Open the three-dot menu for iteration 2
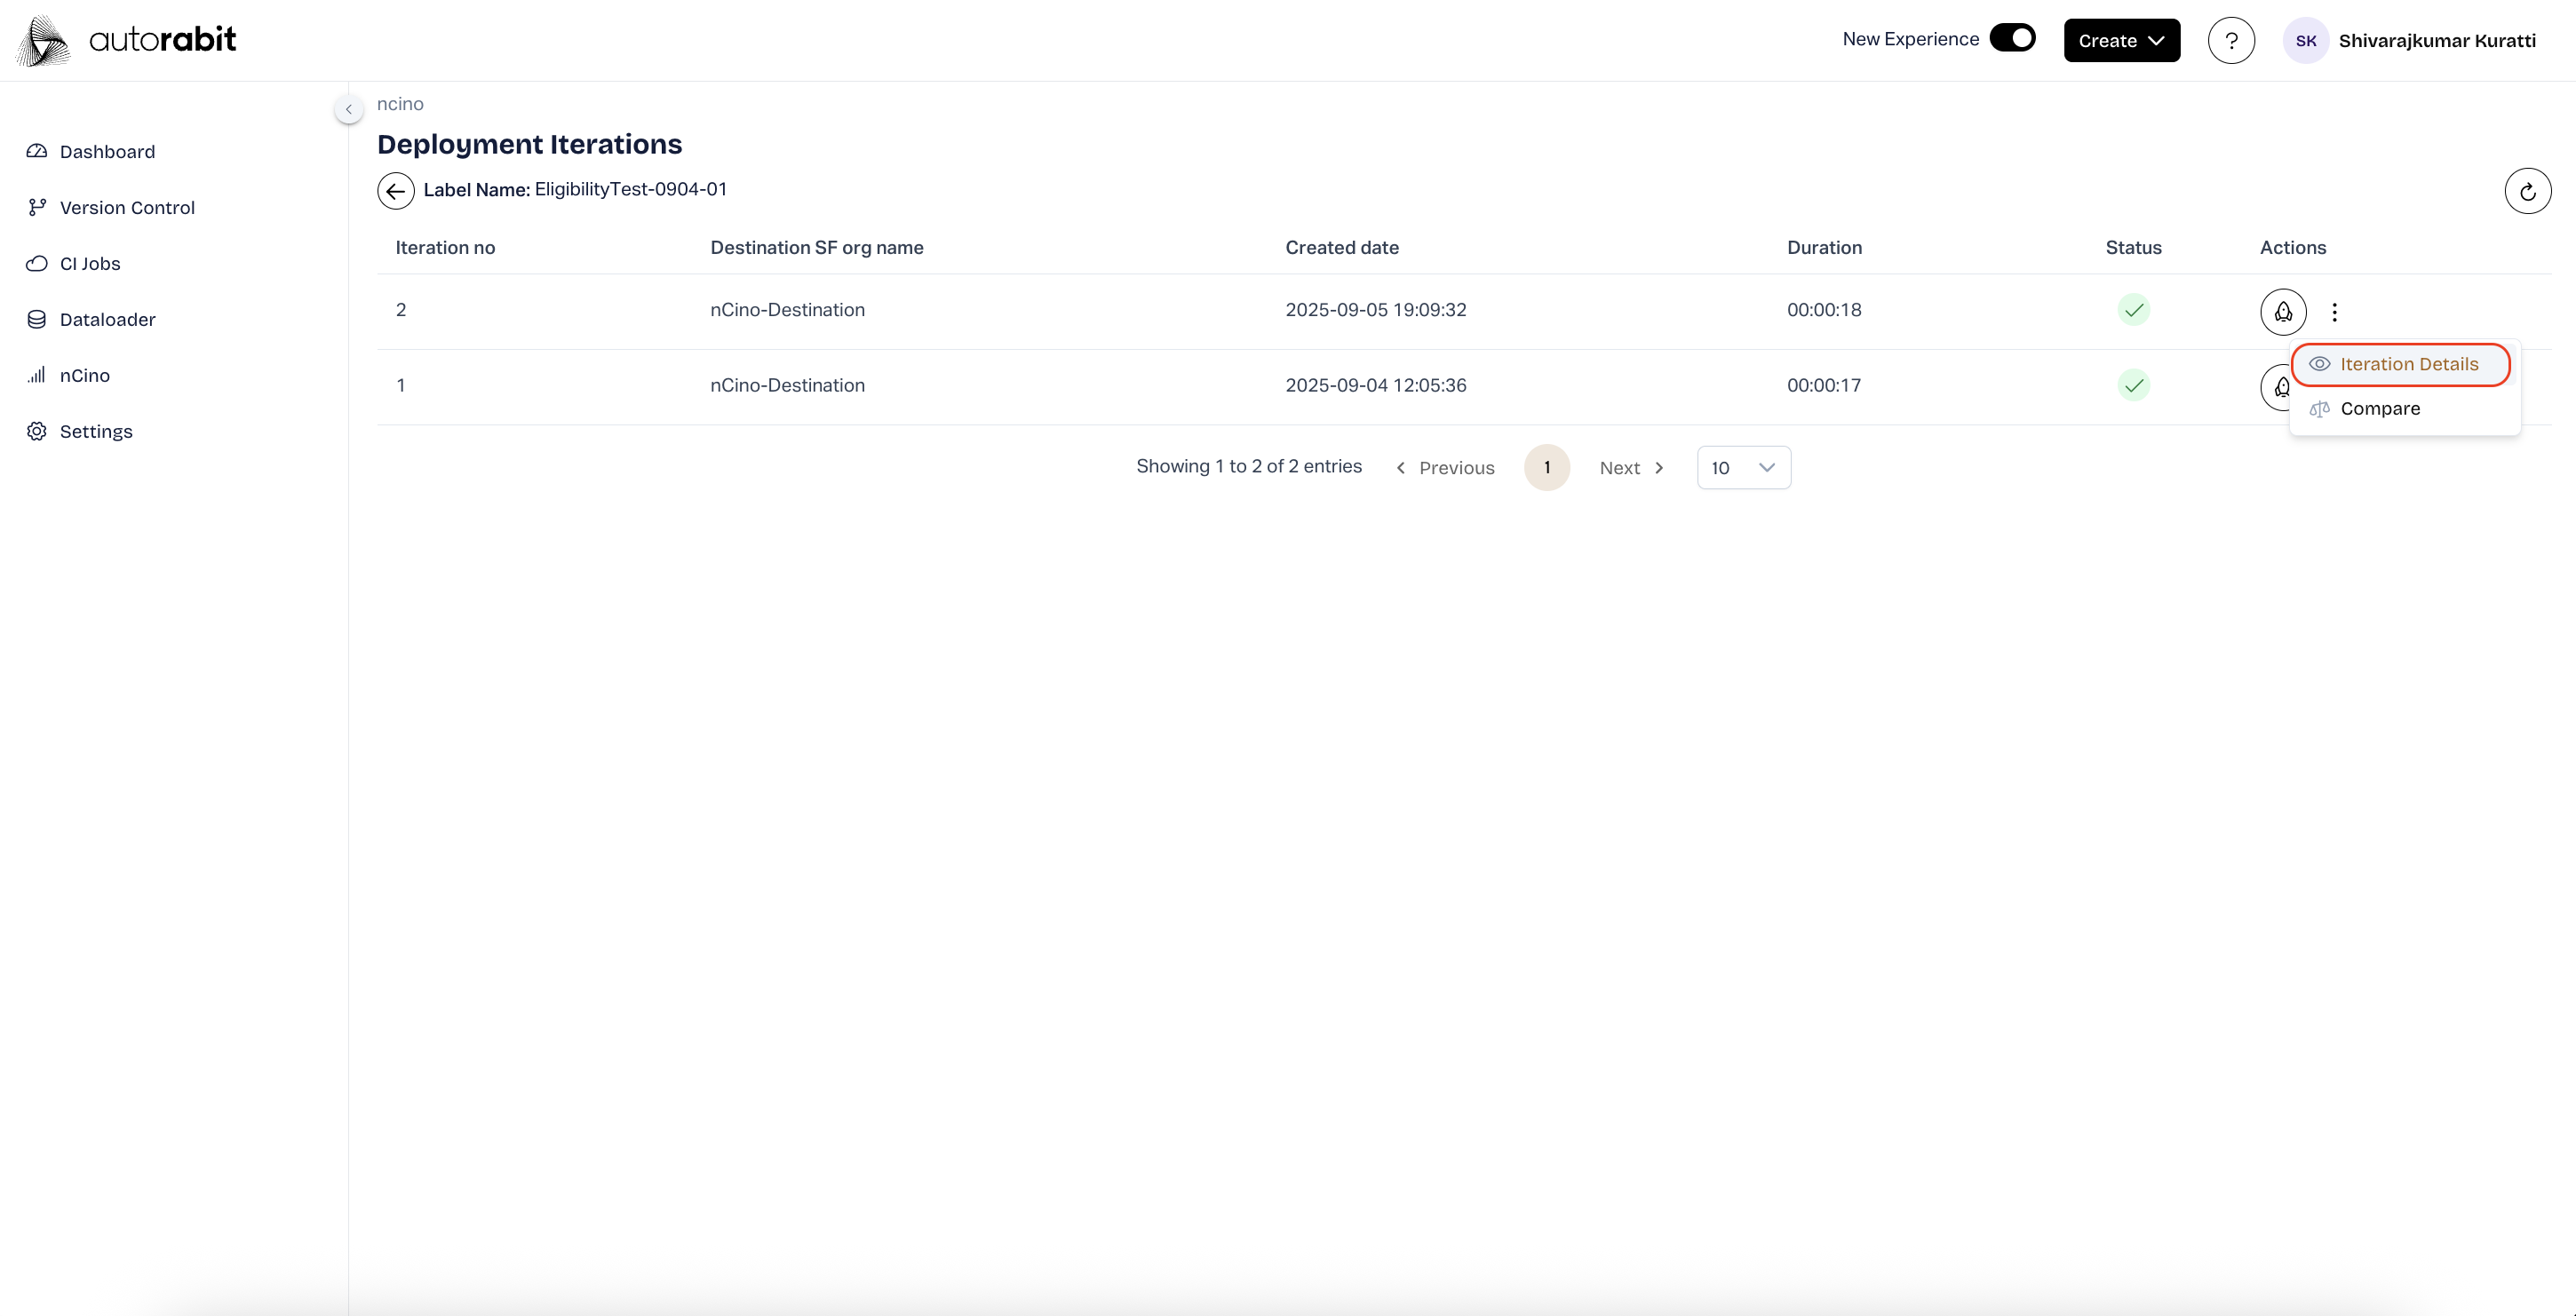 tap(2334, 312)
